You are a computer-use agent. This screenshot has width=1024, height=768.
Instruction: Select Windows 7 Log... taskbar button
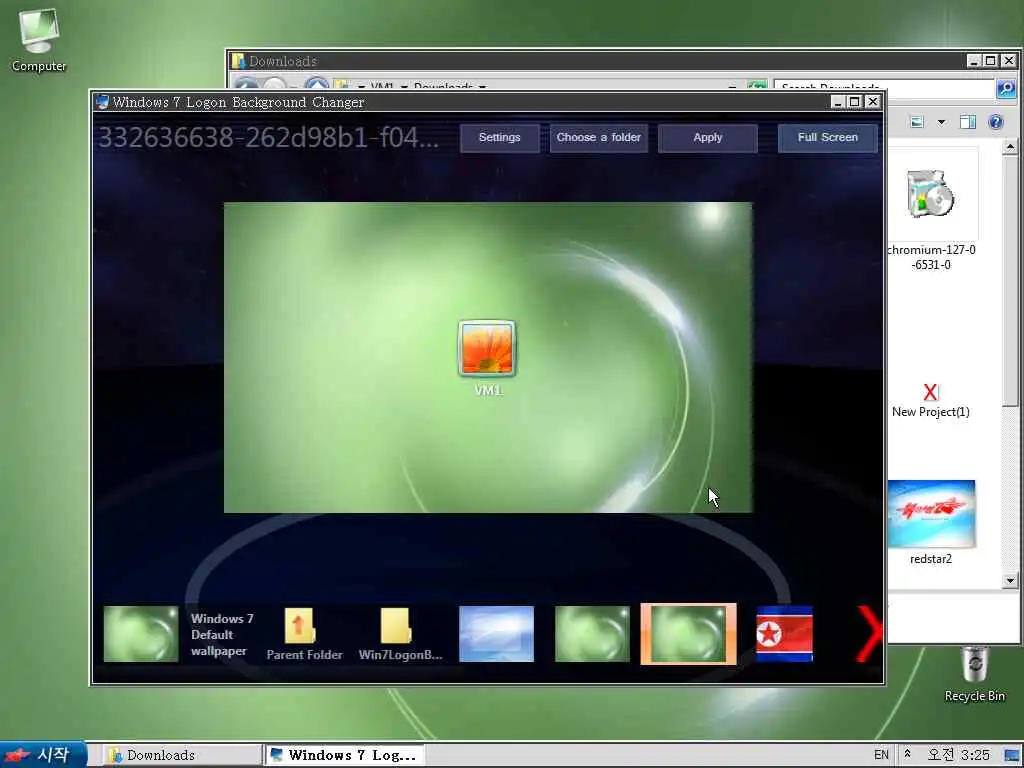tap(344, 756)
